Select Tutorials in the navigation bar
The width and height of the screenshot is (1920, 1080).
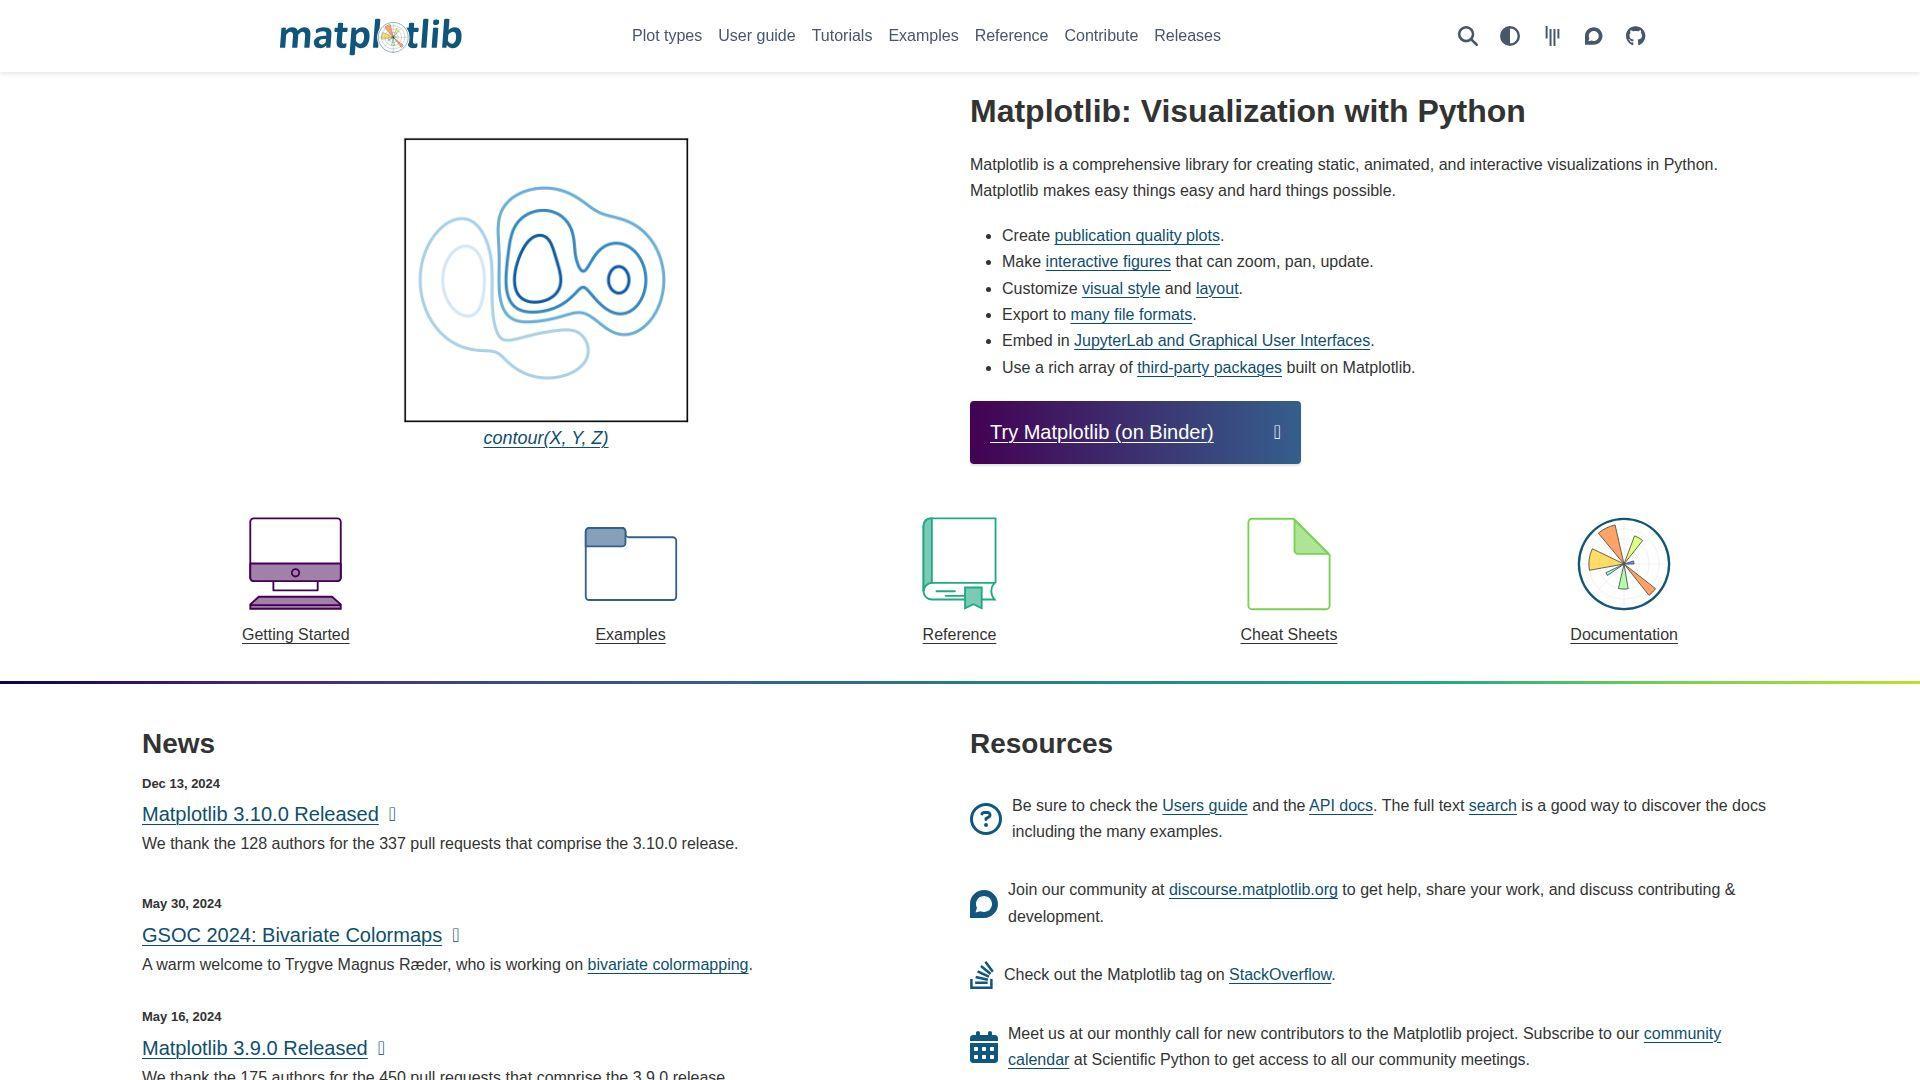point(841,36)
